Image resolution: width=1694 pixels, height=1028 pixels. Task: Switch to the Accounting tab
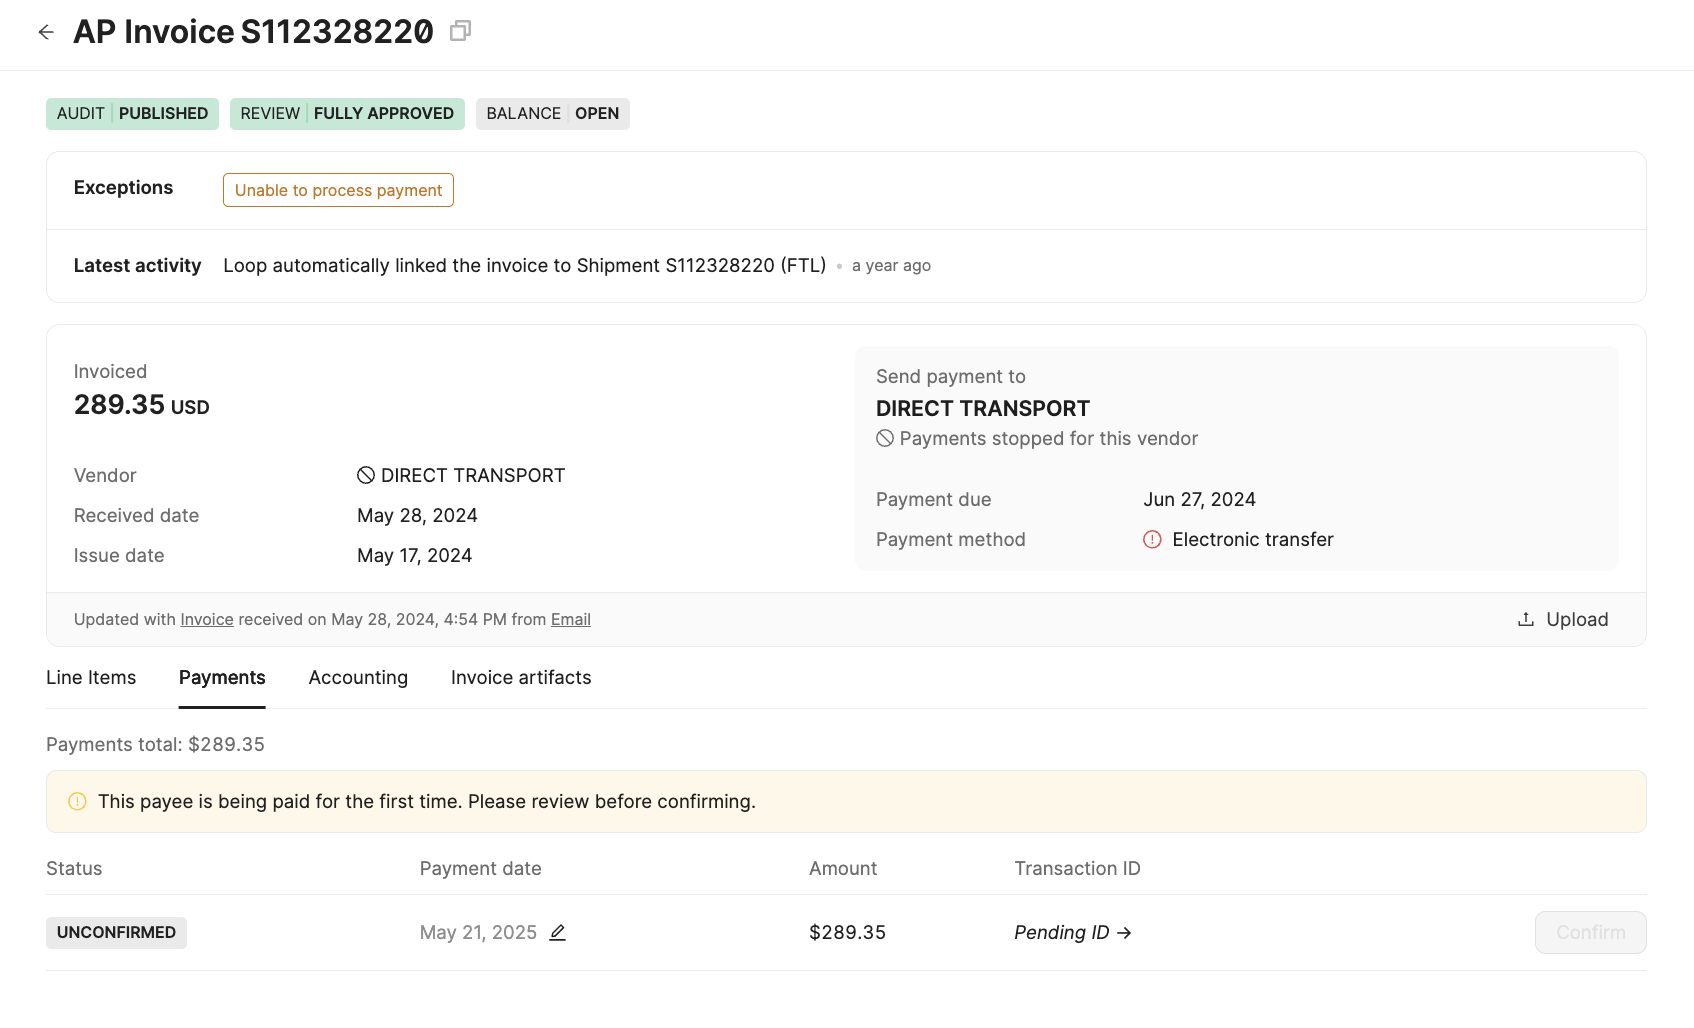(x=358, y=677)
